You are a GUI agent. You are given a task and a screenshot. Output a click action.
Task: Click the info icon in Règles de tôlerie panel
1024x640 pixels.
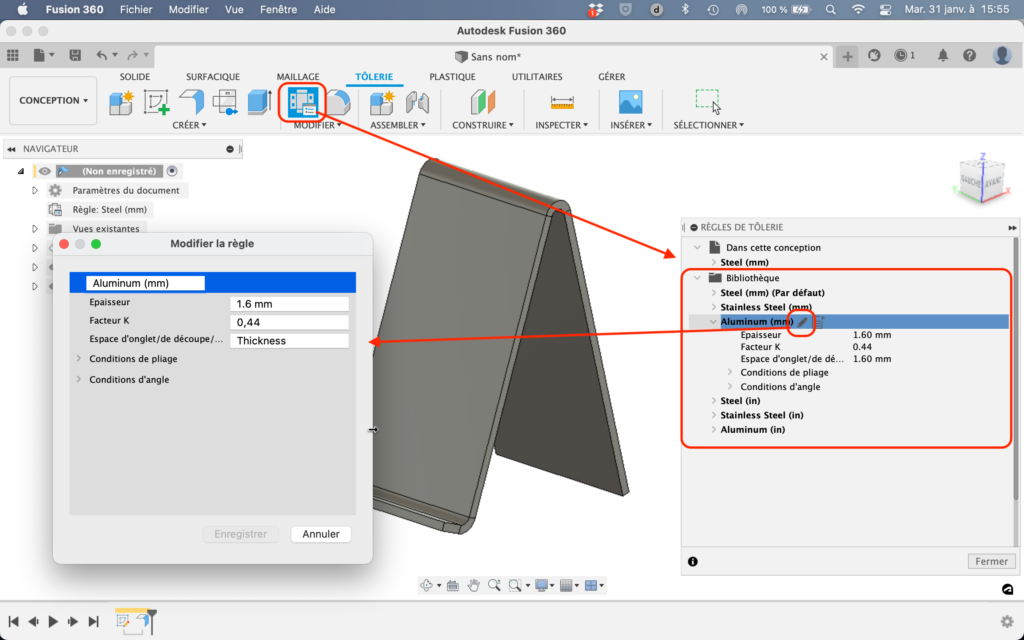(x=693, y=562)
